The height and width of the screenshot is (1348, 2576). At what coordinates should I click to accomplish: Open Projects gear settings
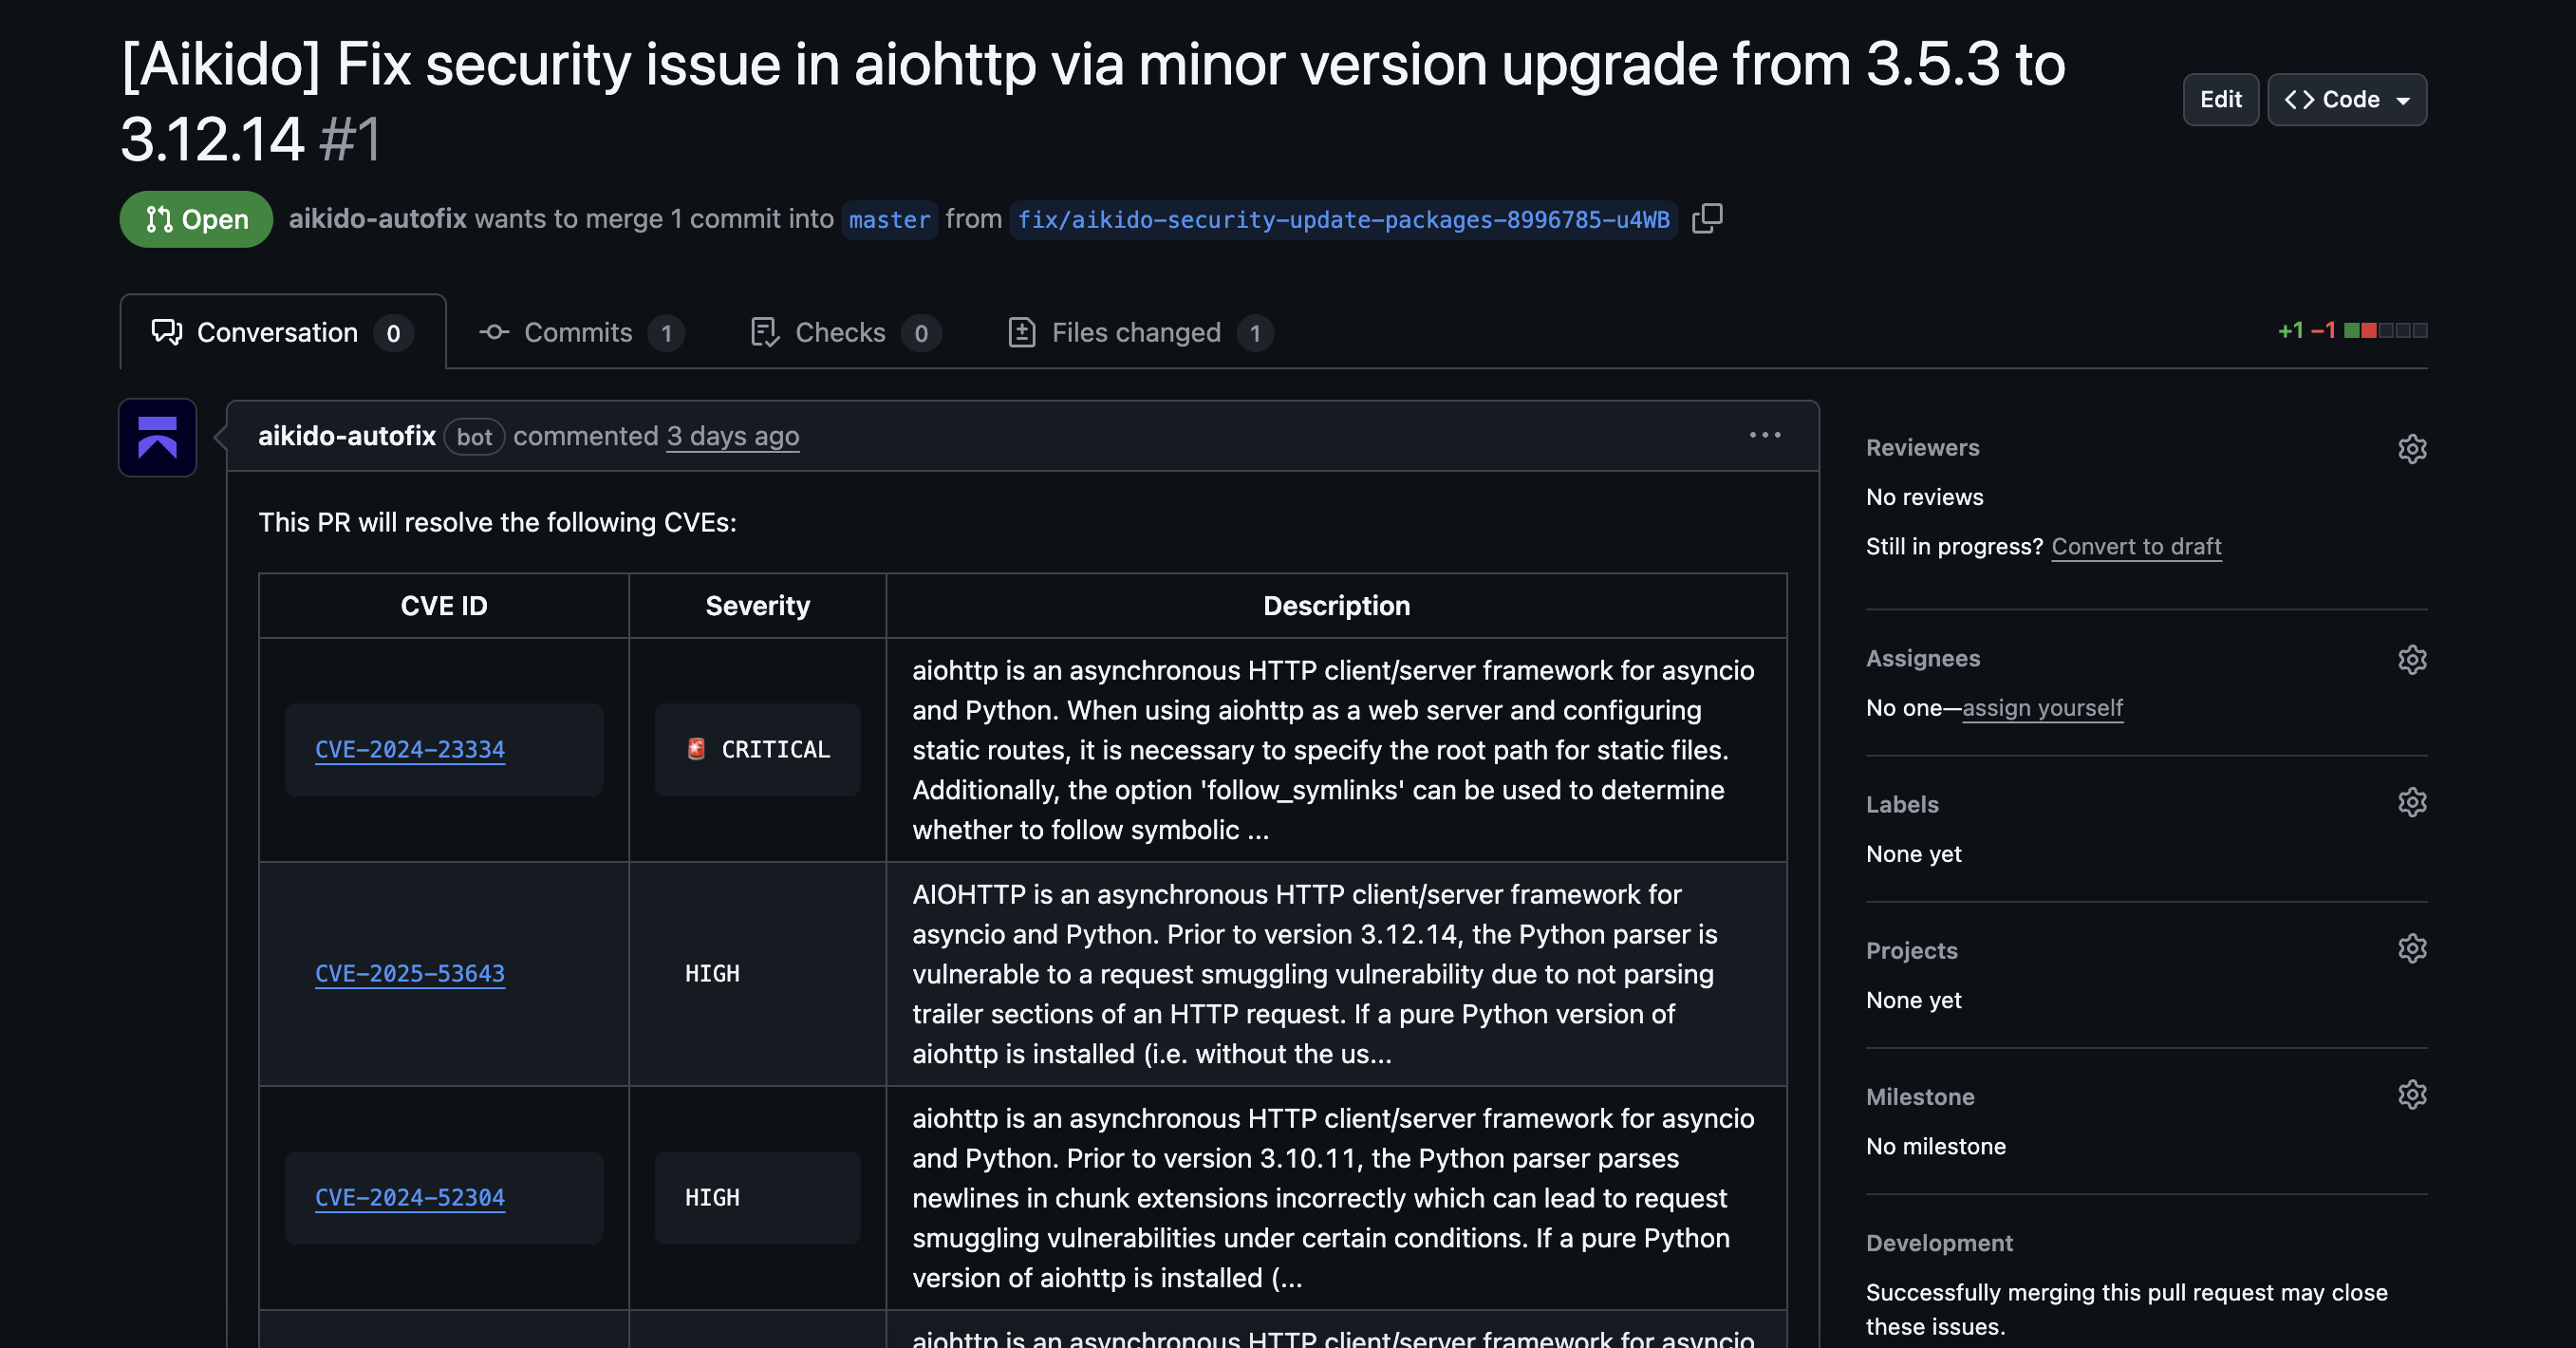point(2412,949)
